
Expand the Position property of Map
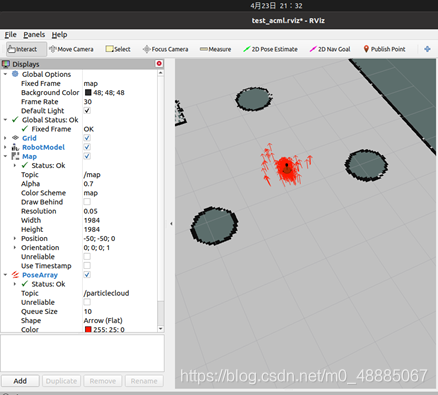[x=15, y=238]
